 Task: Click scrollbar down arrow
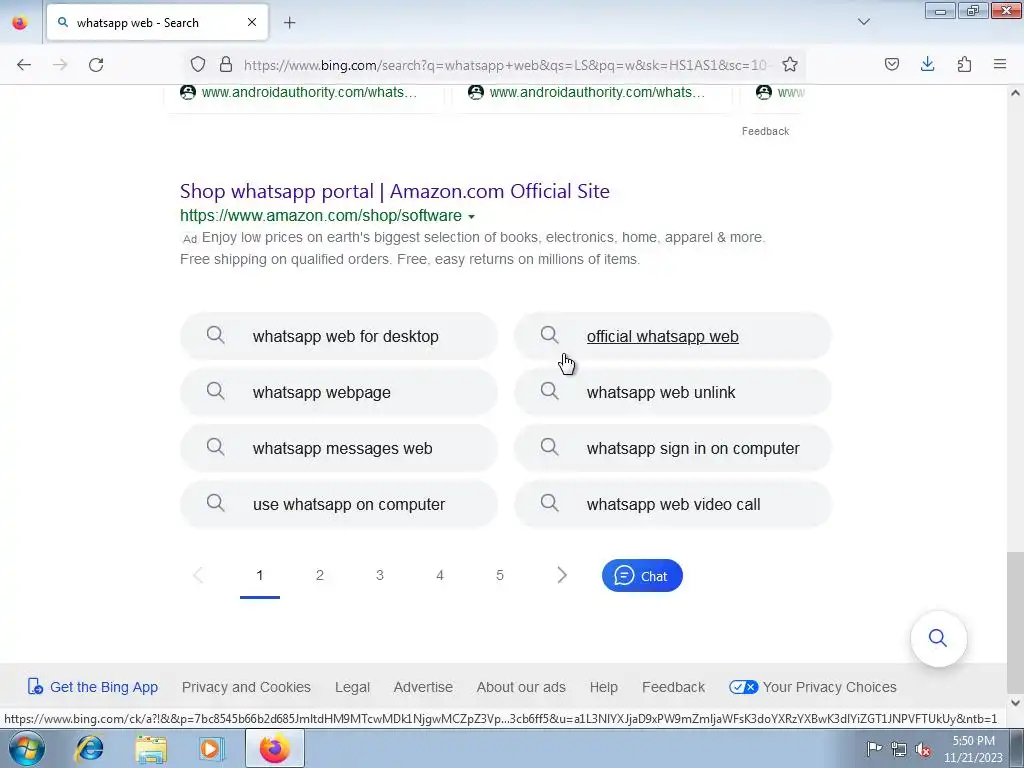pos(1015,703)
